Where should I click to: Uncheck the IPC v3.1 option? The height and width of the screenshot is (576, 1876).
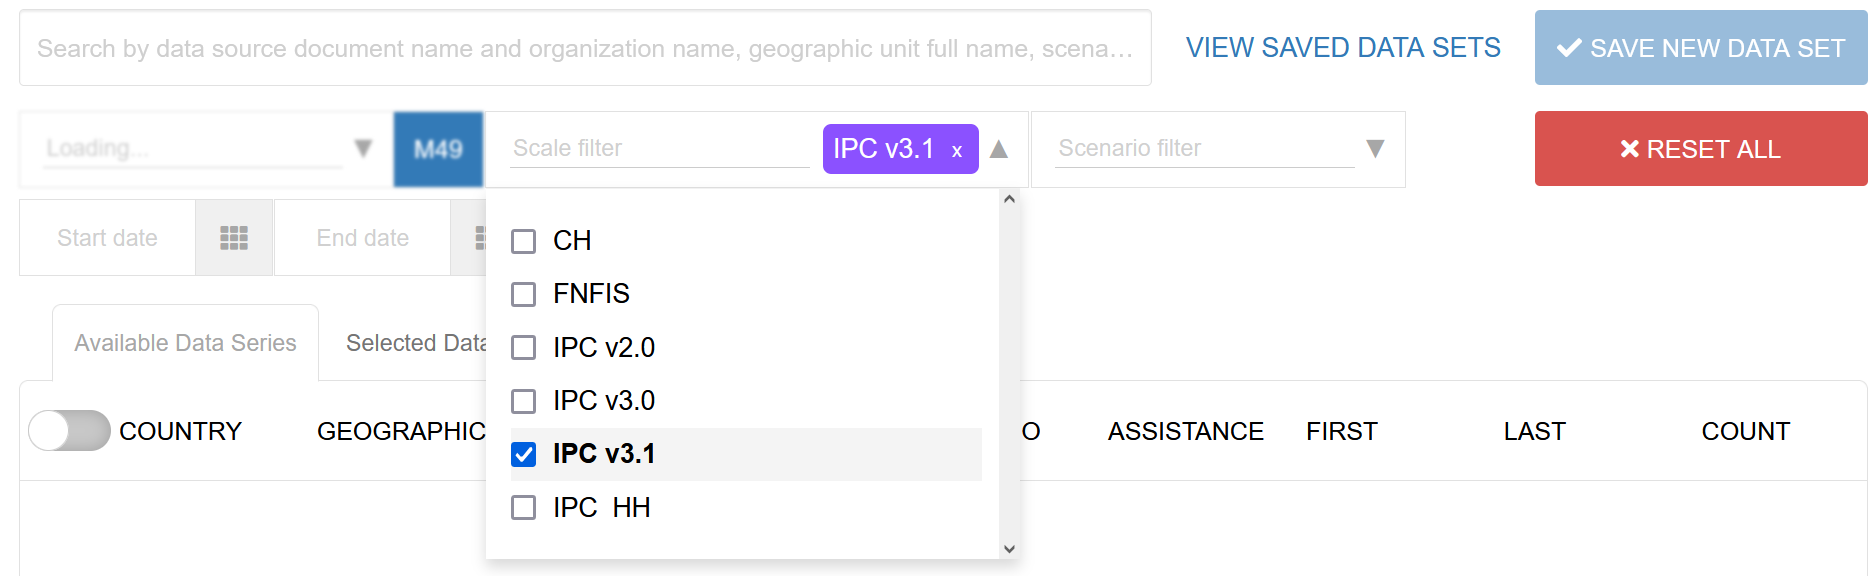[523, 454]
